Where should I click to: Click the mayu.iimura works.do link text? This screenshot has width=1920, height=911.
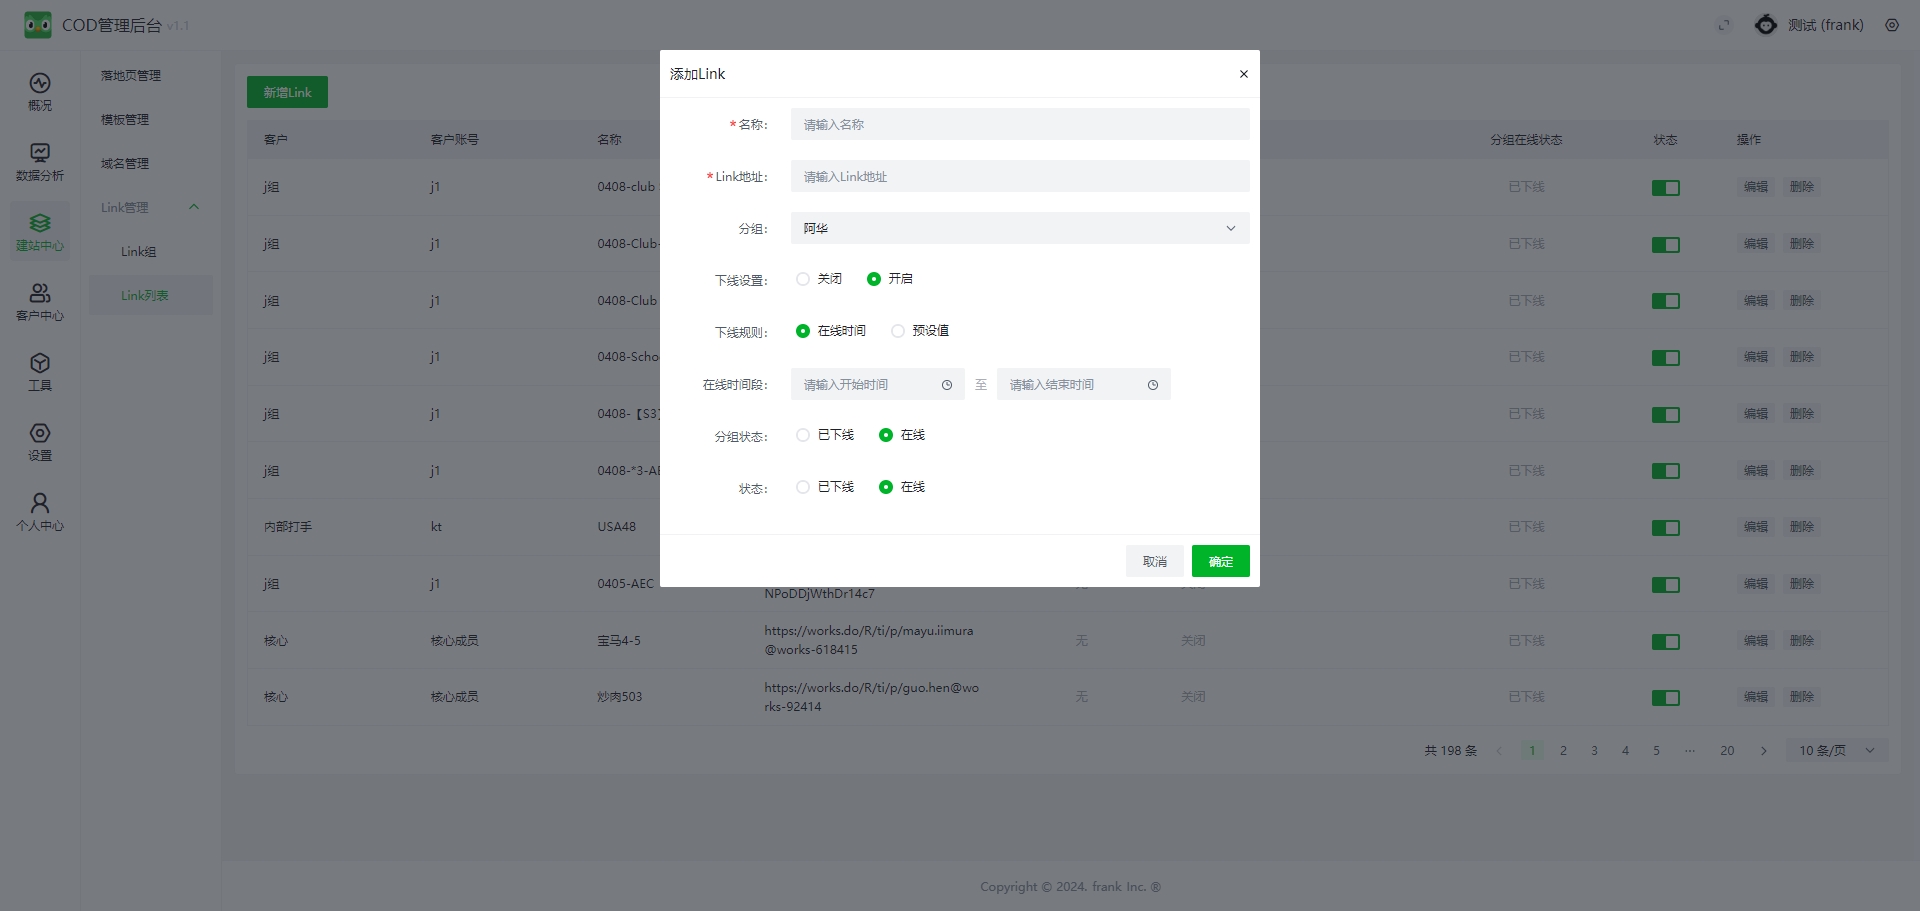[868, 640]
